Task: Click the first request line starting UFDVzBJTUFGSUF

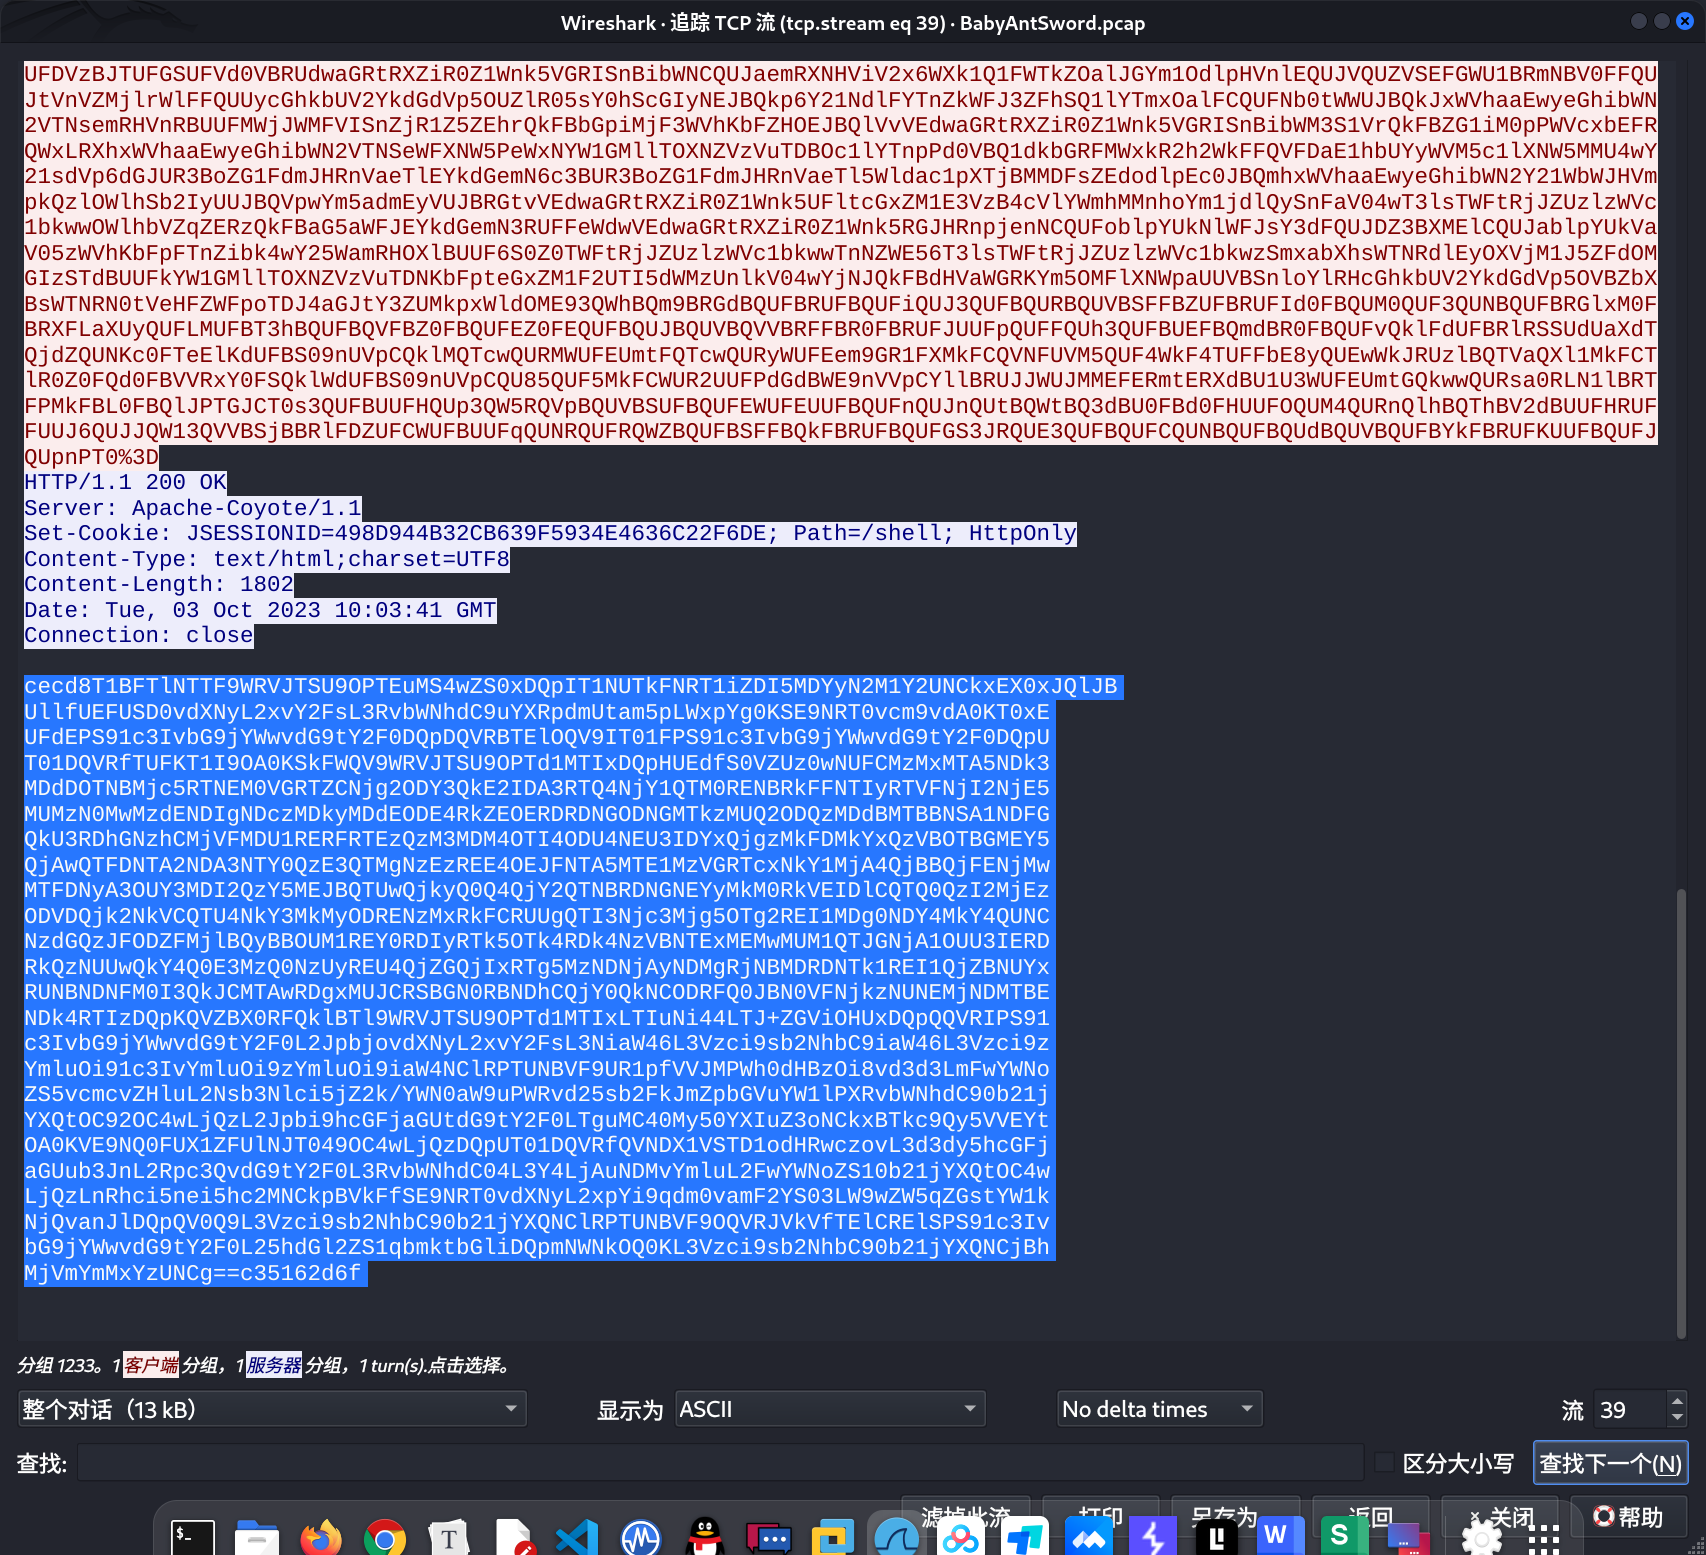Action: coord(841,74)
